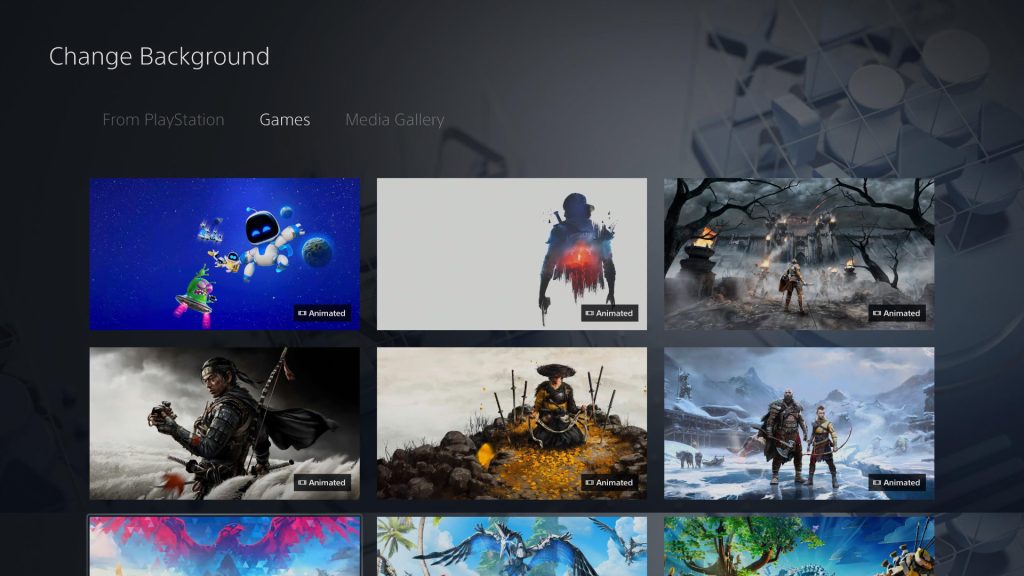Click the Animated badge on foggy castle thumbnail
The height and width of the screenshot is (576, 1024).
897,313
